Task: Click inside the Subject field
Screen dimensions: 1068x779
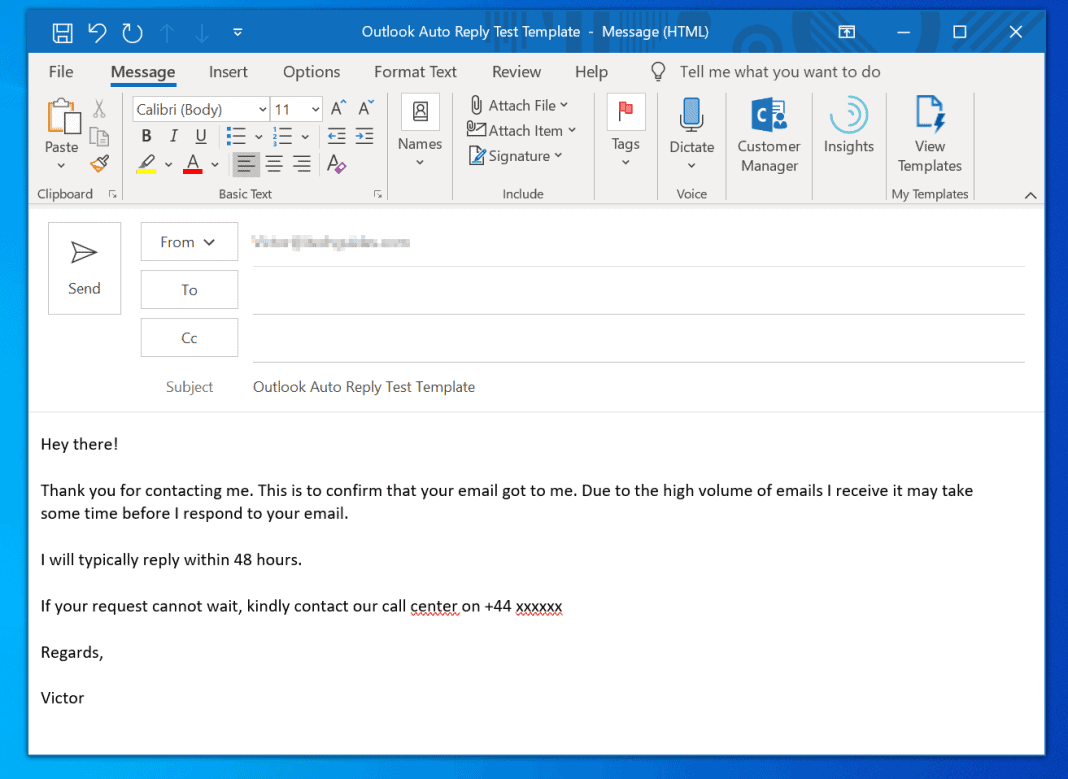Action: click(x=500, y=386)
